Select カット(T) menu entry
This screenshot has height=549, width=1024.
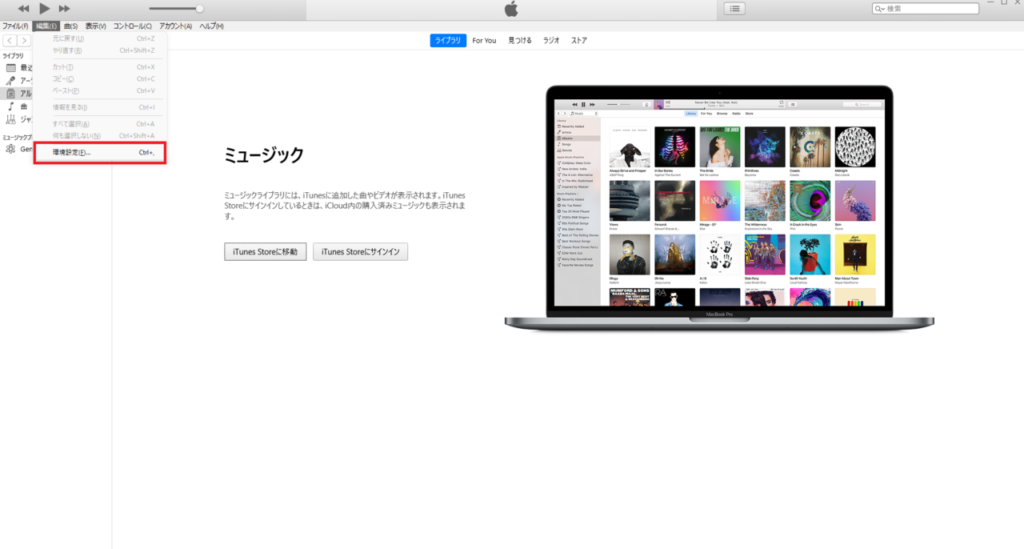[100, 67]
